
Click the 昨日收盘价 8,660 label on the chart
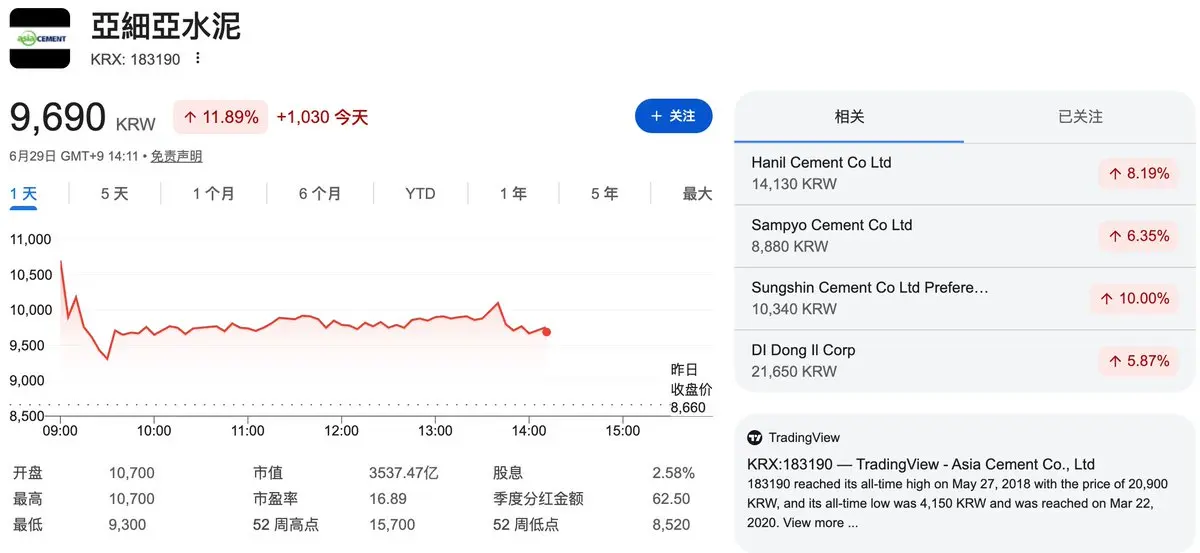click(691, 388)
